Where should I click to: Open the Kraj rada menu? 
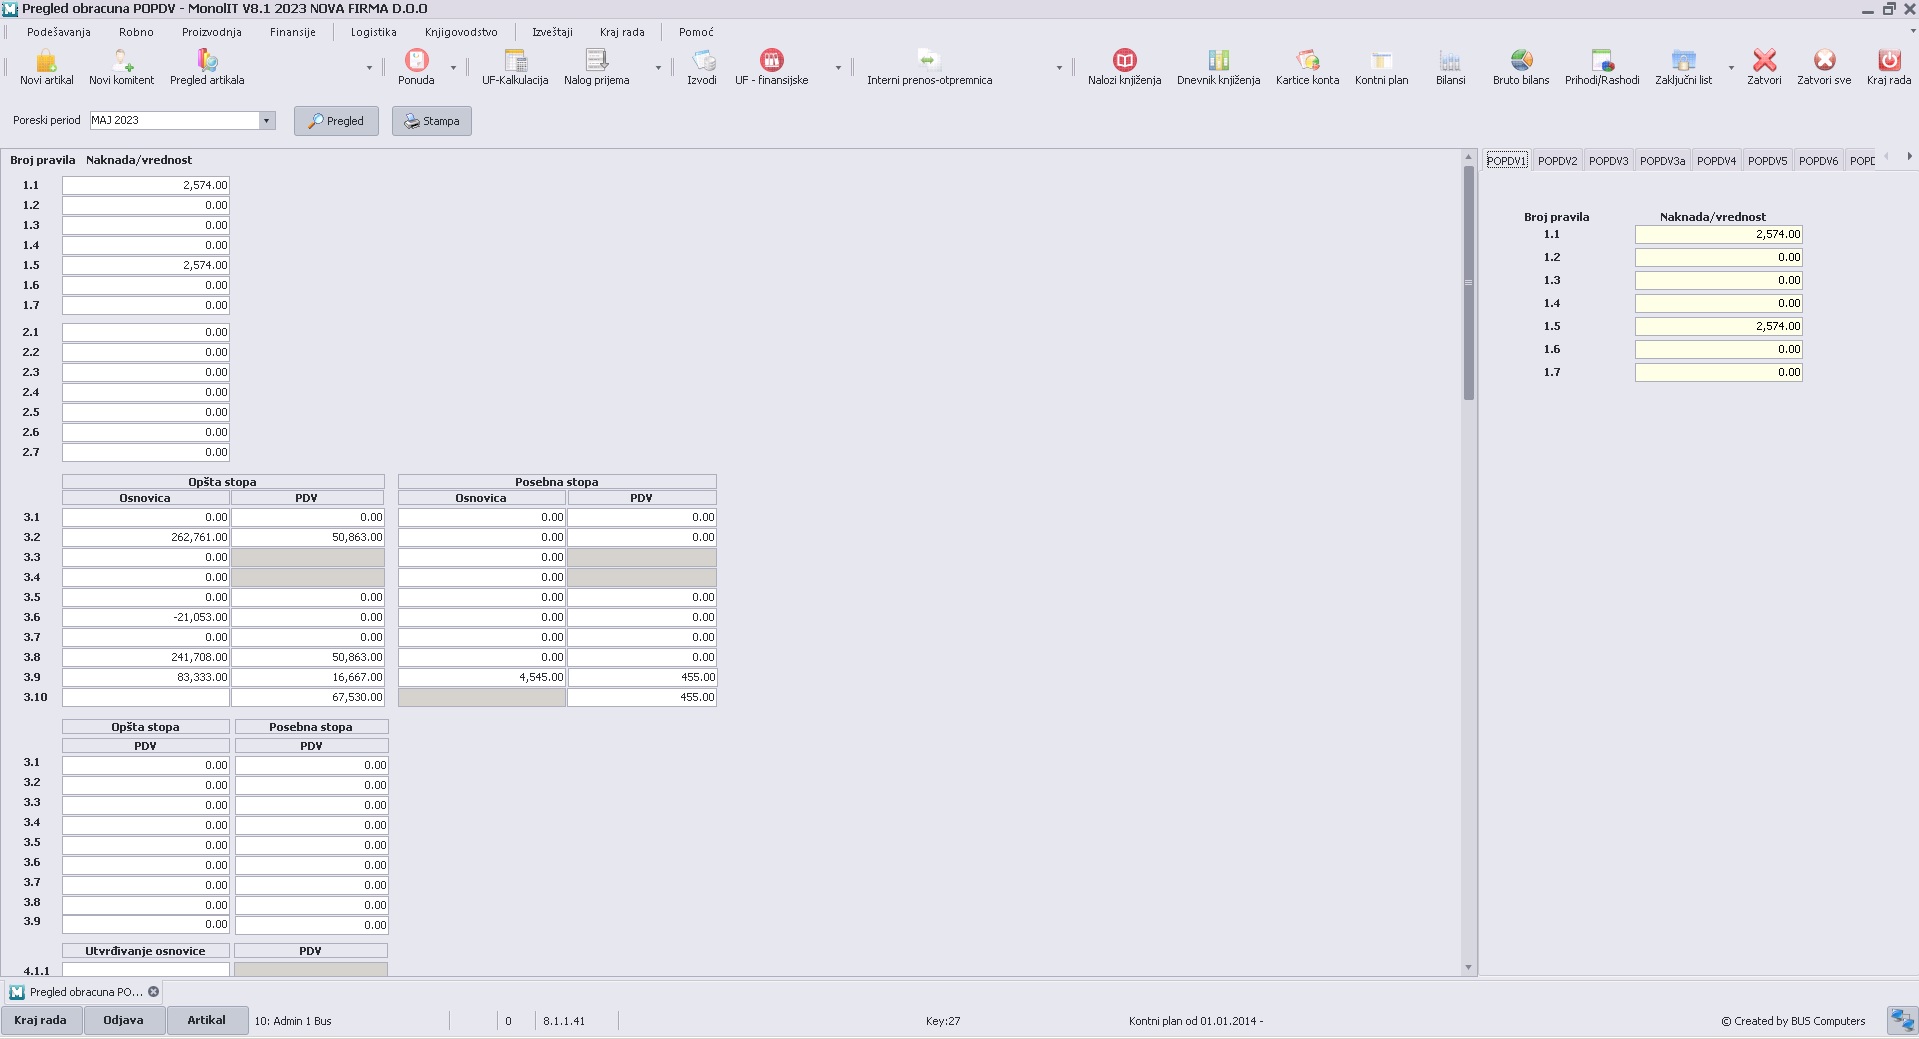pos(622,32)
